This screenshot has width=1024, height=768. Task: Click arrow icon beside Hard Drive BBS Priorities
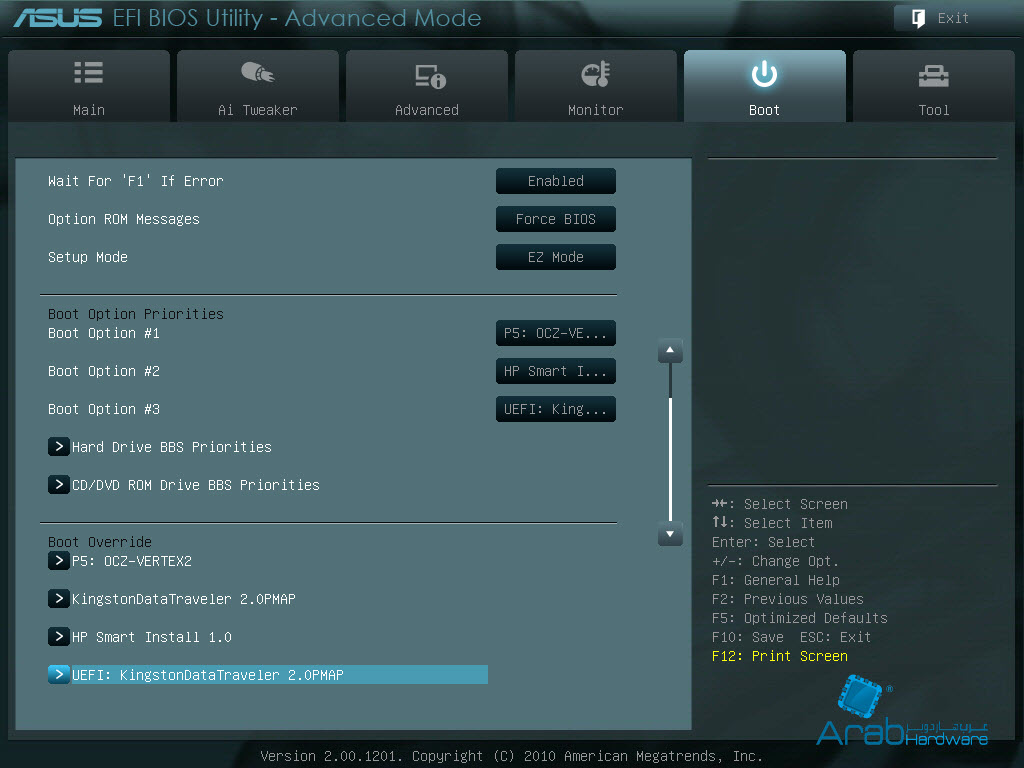[59, 447]
